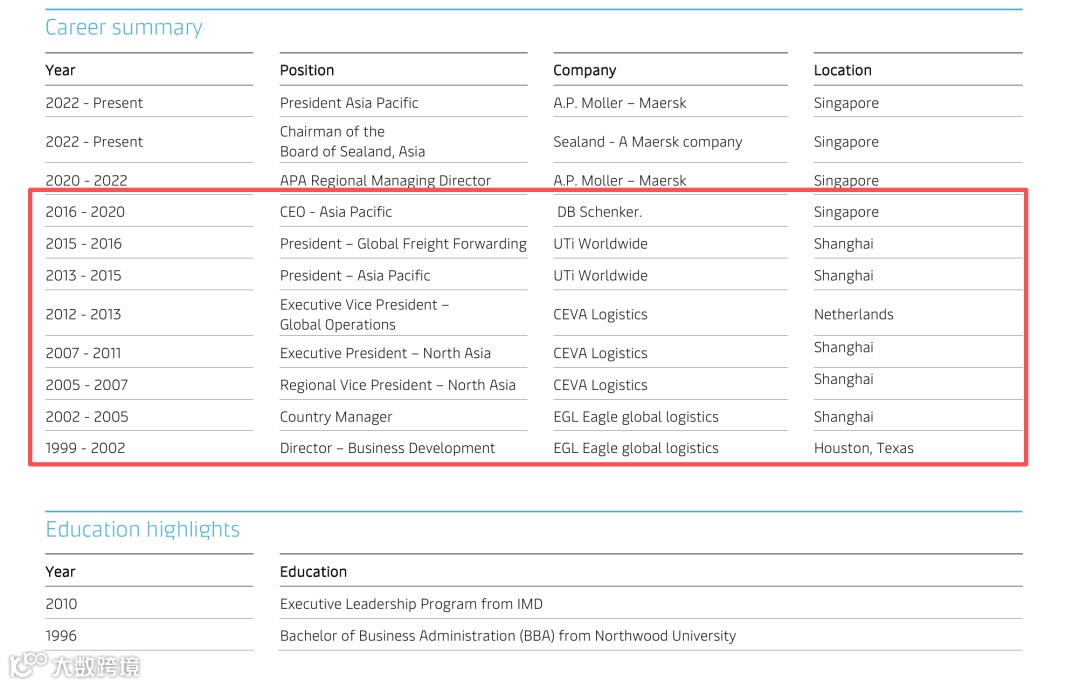Image resolution: width=1080 pixels, height=686 pixels.
Task: Click Executive President – North Asia cell
Action: tap(385, 353)
